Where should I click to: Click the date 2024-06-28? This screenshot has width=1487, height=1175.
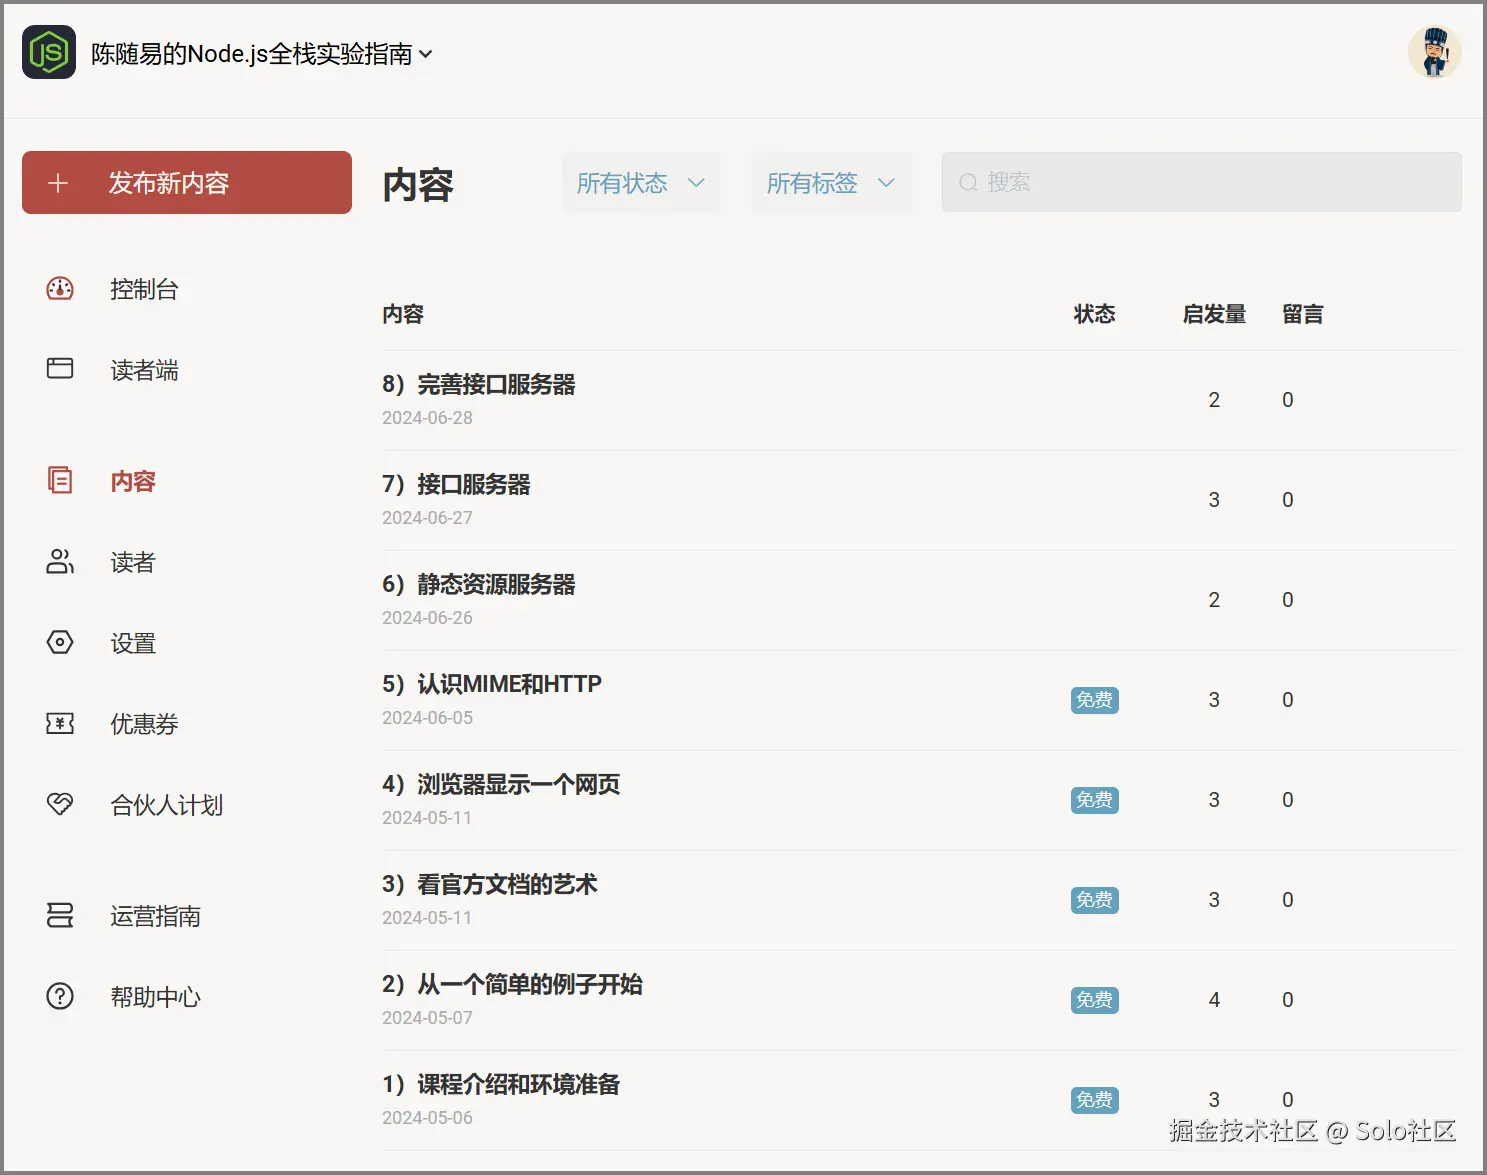coord(427,418)
